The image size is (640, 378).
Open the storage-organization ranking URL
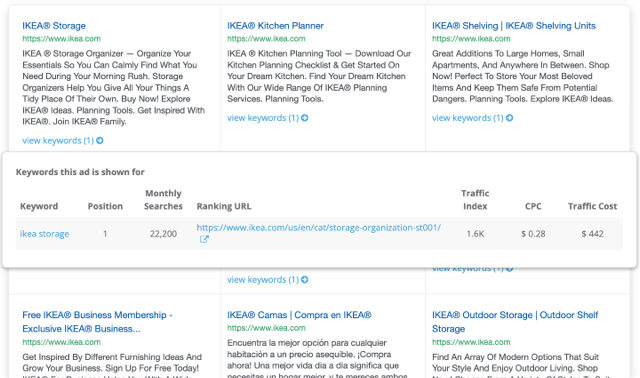pos(319,228)
